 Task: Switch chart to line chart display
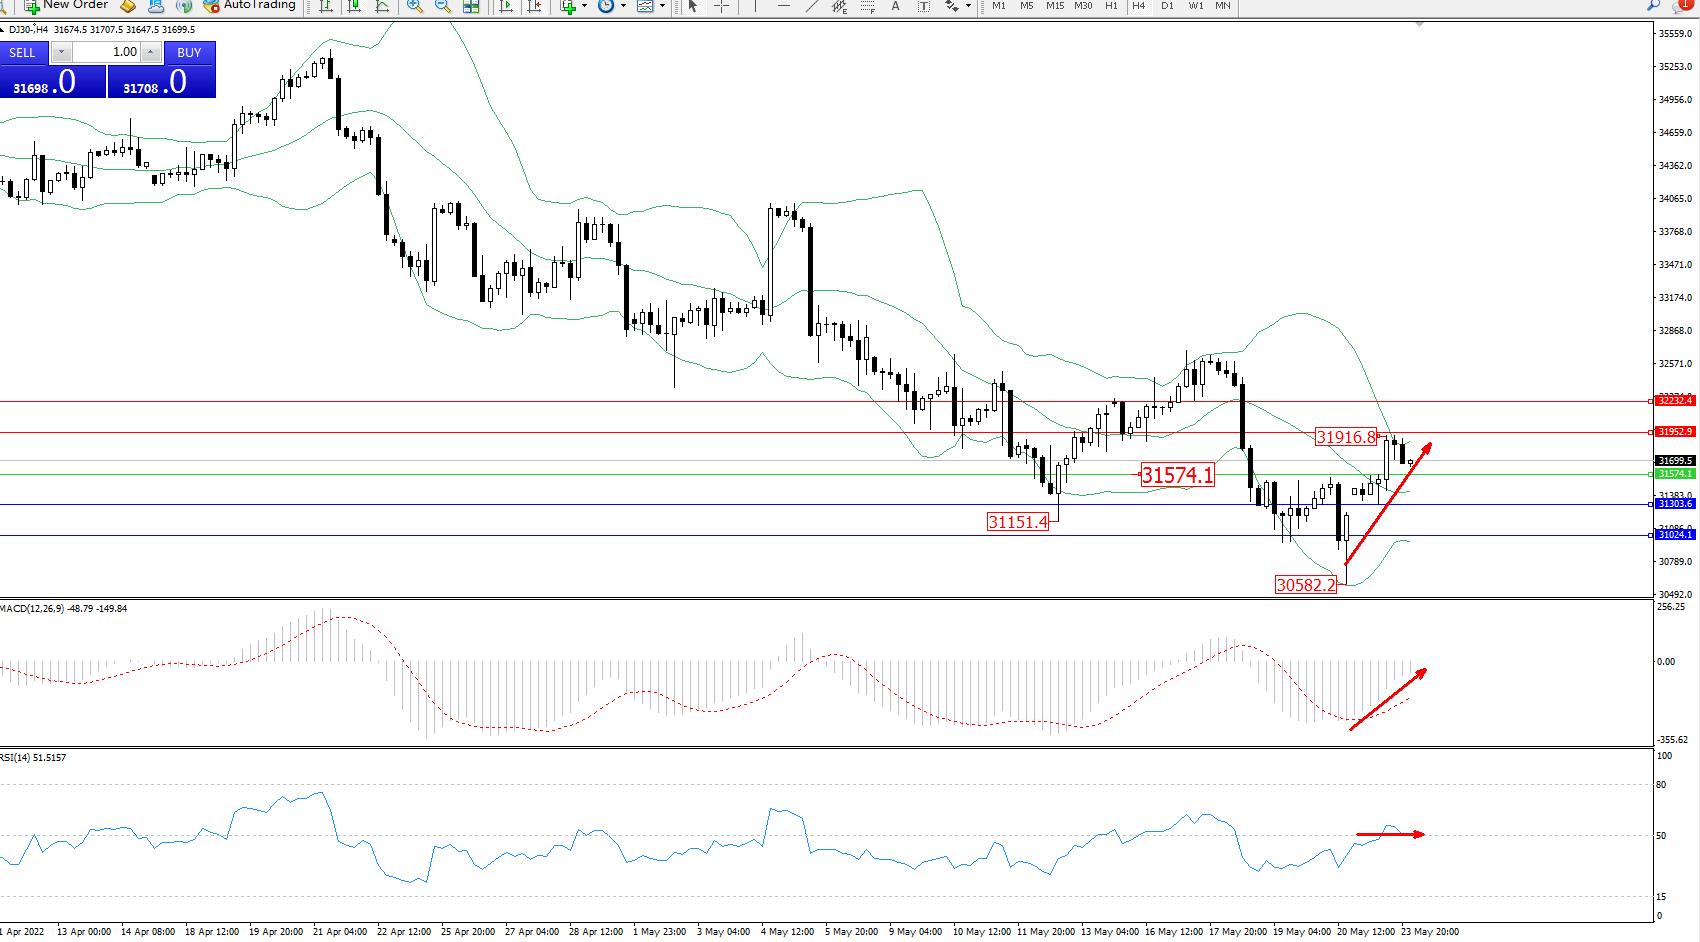point(382,6)
